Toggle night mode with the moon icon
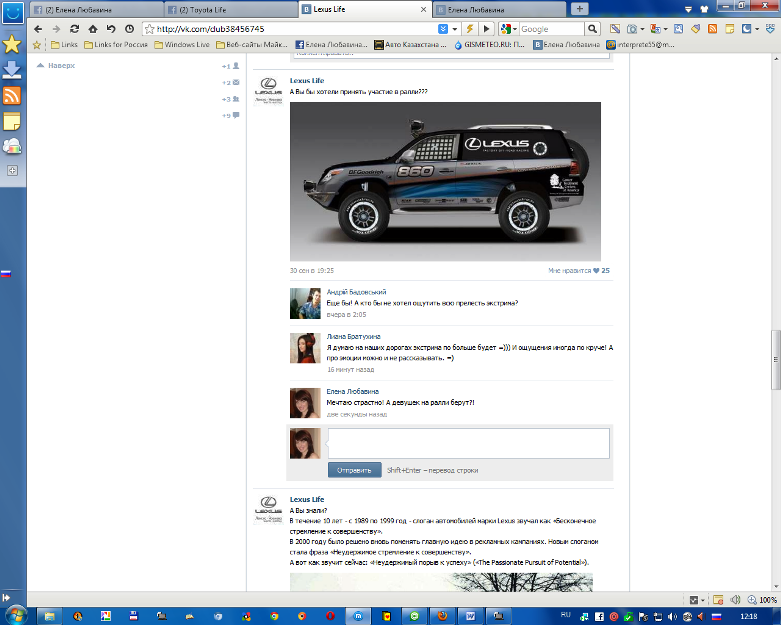The height and width of the screenshot is (625, 781). (x=746, y=29)
